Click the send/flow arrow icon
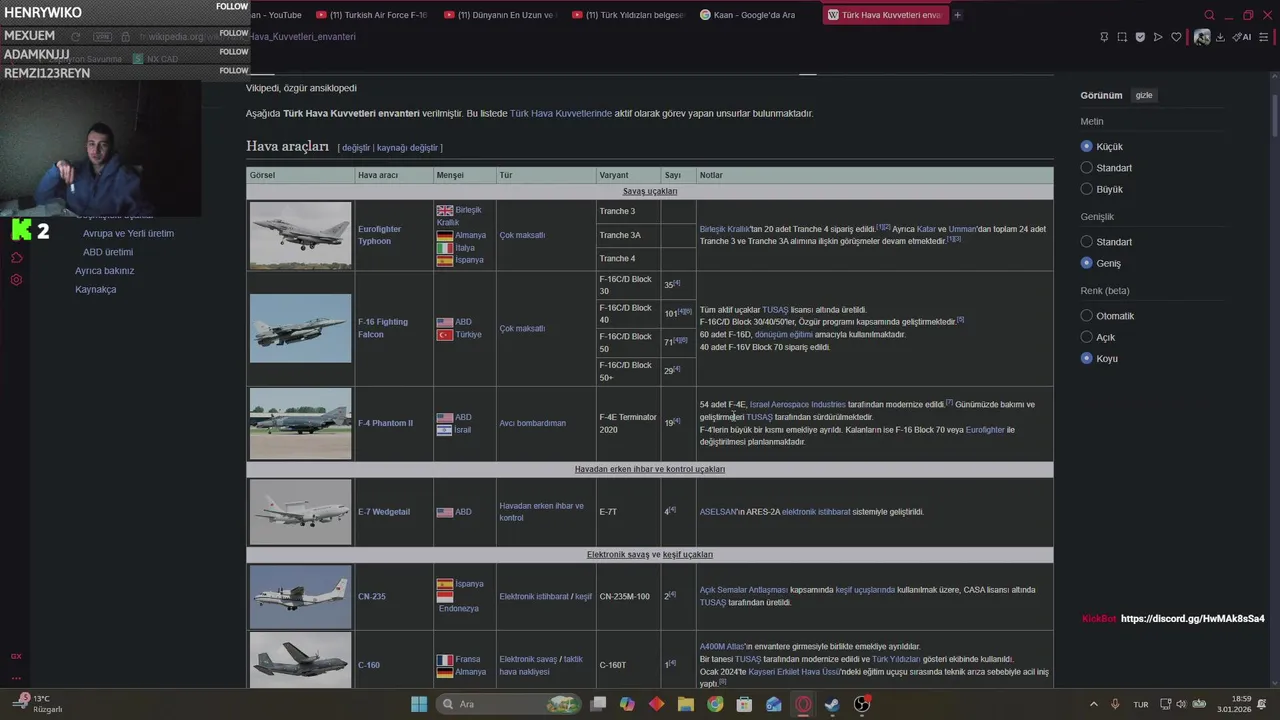 [x=1158, y=37]
